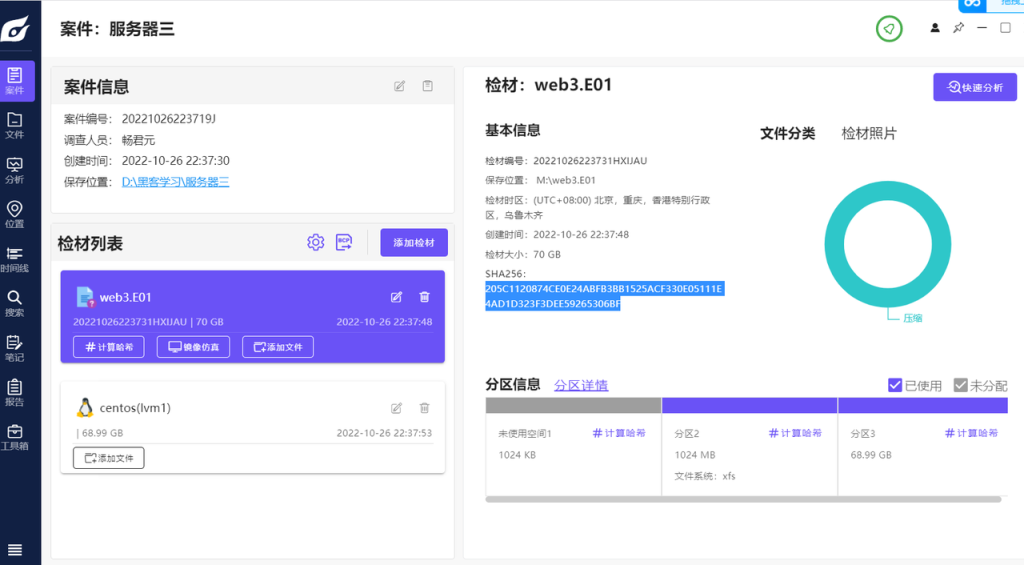The height and width of the screenshot is (565, 1024).
Task: Open the 分析 analysis sidebar icon
Action: (x=15, y=170)
